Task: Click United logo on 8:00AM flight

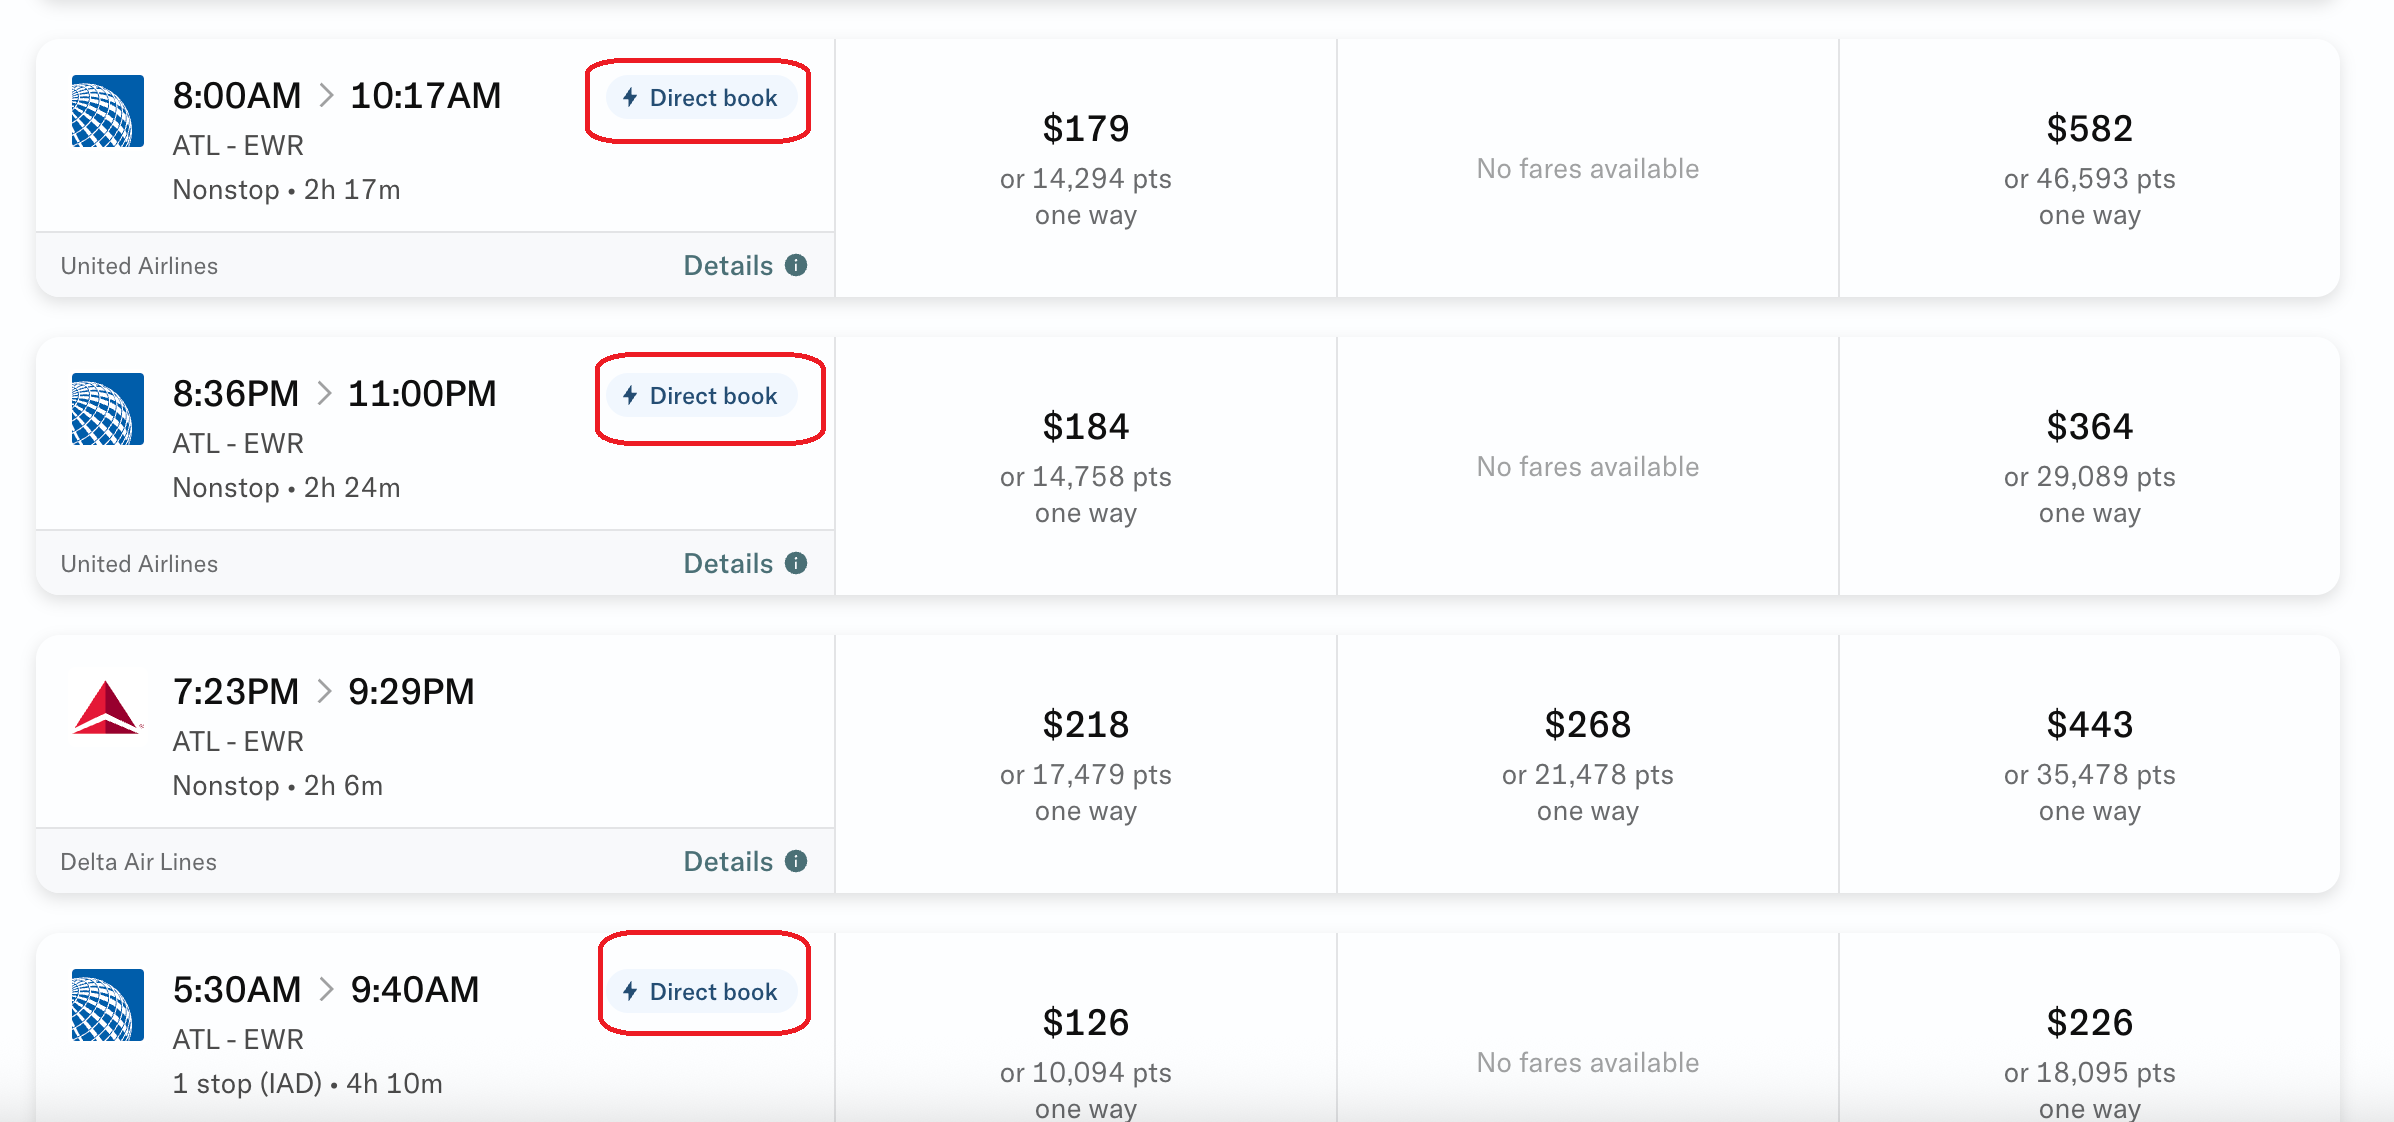Action: 108,111
